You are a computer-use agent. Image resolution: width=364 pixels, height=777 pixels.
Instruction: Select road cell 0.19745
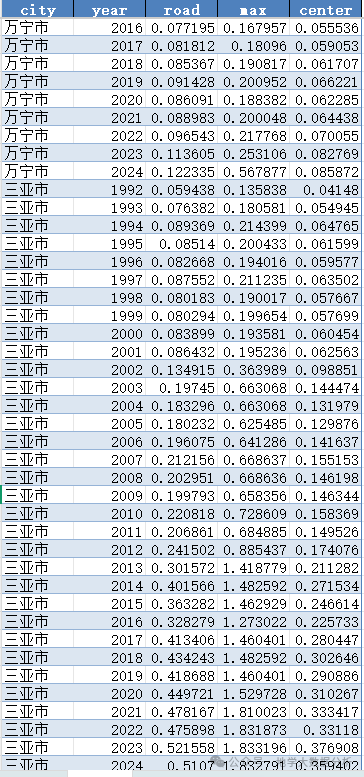click(x=181, y=388)
